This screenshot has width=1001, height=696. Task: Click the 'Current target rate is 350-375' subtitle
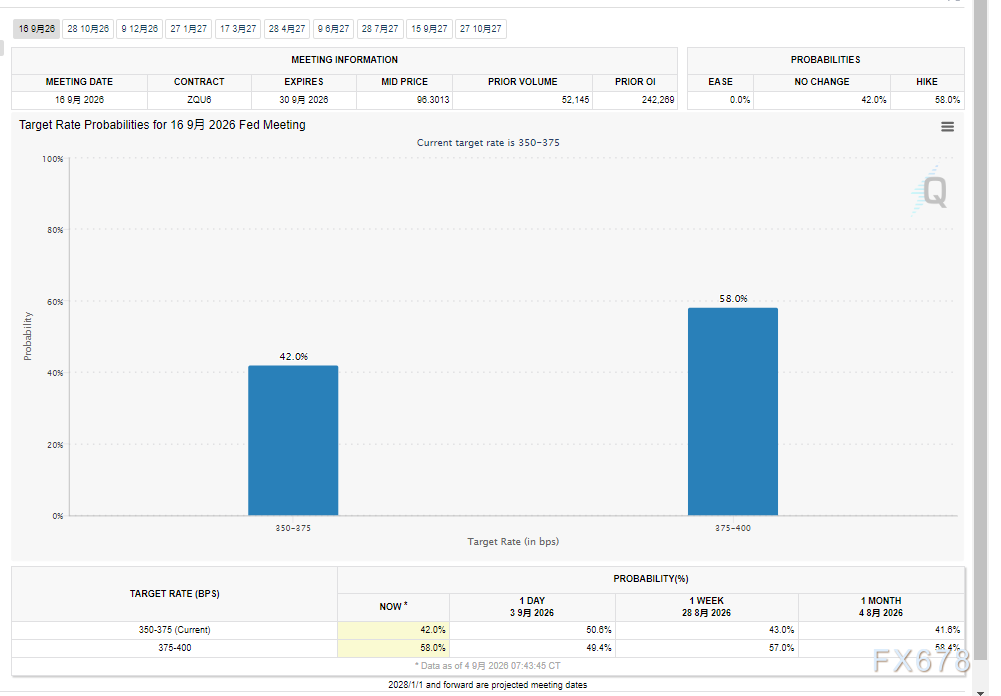tap(488, 142)
